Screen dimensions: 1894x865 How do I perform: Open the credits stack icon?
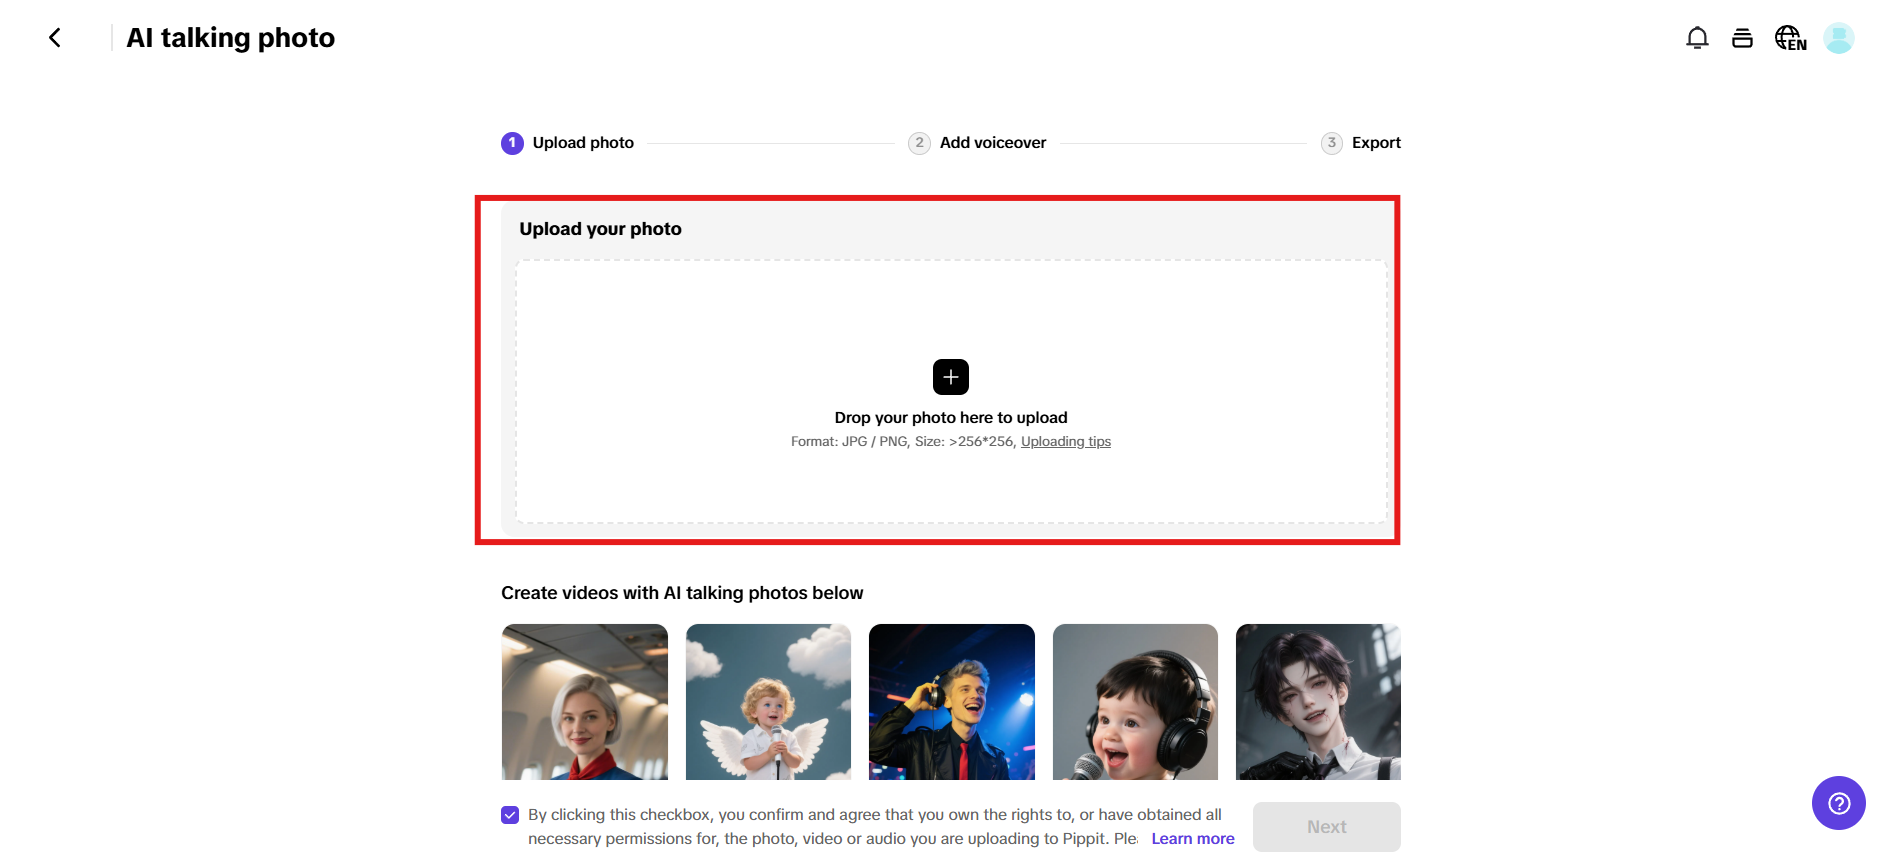click(1742, 38)
